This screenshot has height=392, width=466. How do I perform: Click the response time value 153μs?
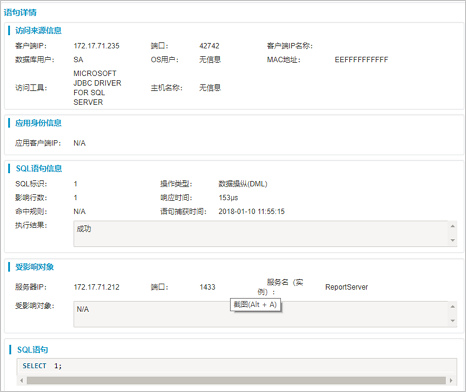tap(228, 198)
